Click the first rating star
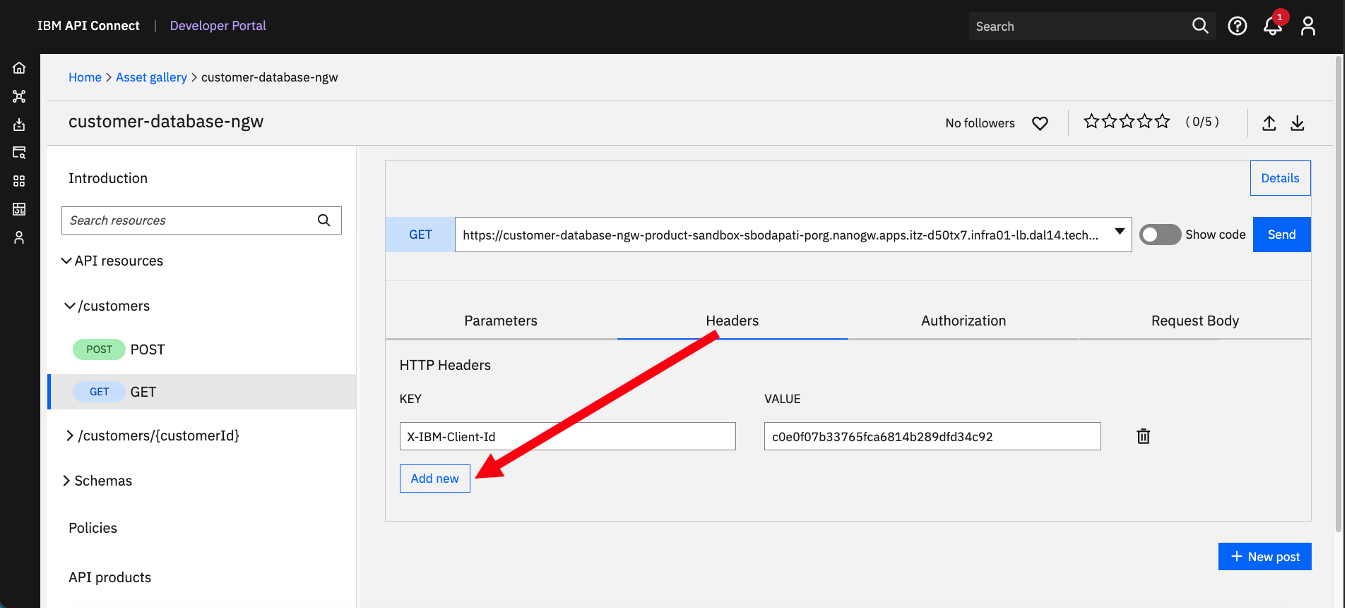 pos(1092,121)
